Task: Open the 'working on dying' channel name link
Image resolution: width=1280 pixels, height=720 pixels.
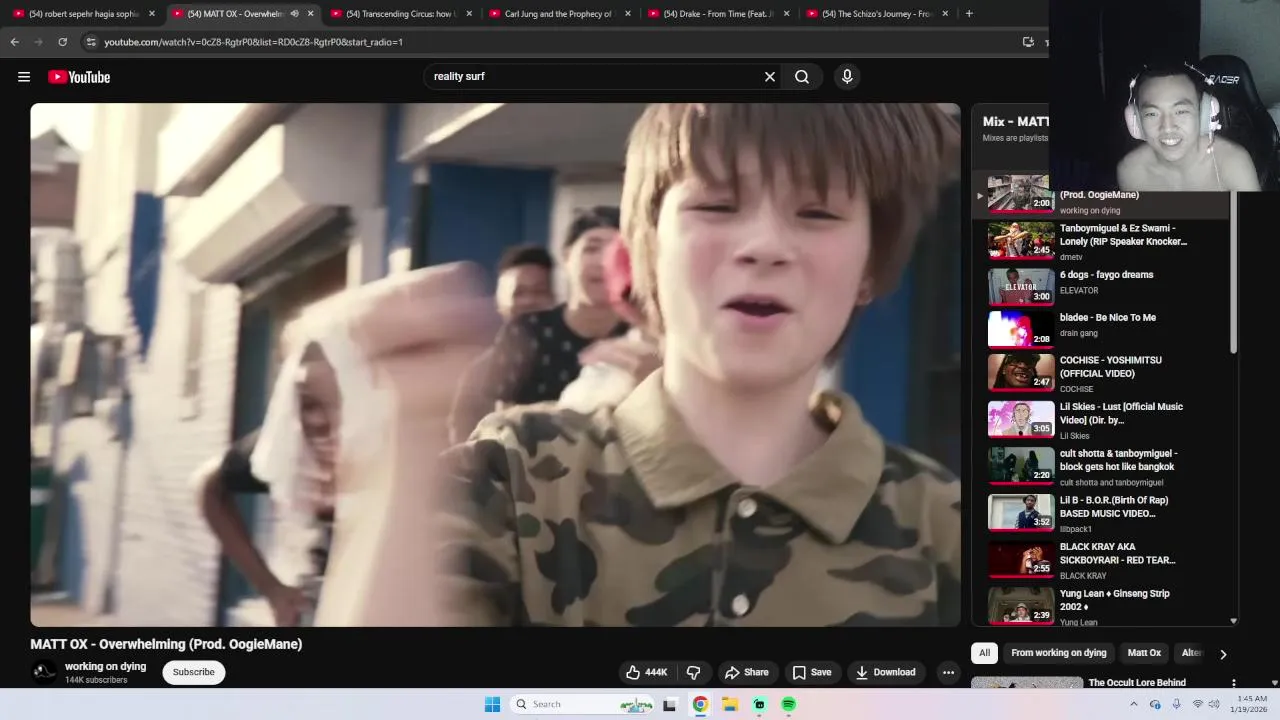Action: [105, 666]
